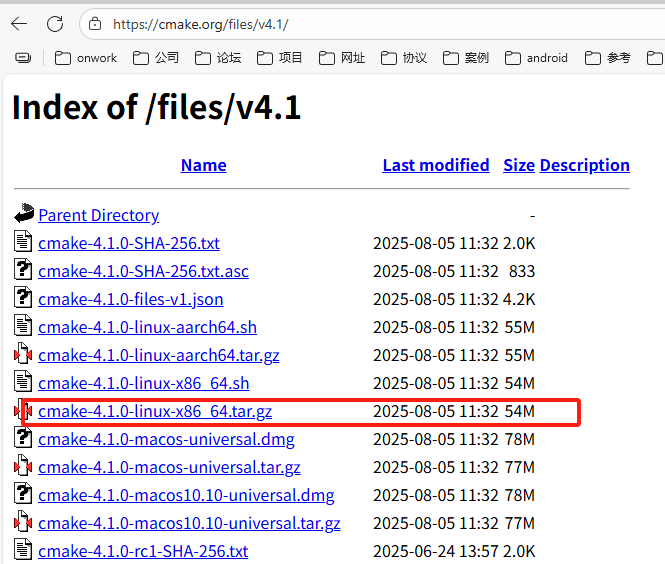
Task: Download cmake-4.1.0-linux-x86_64.sh
Action: (x=143, y=383)
